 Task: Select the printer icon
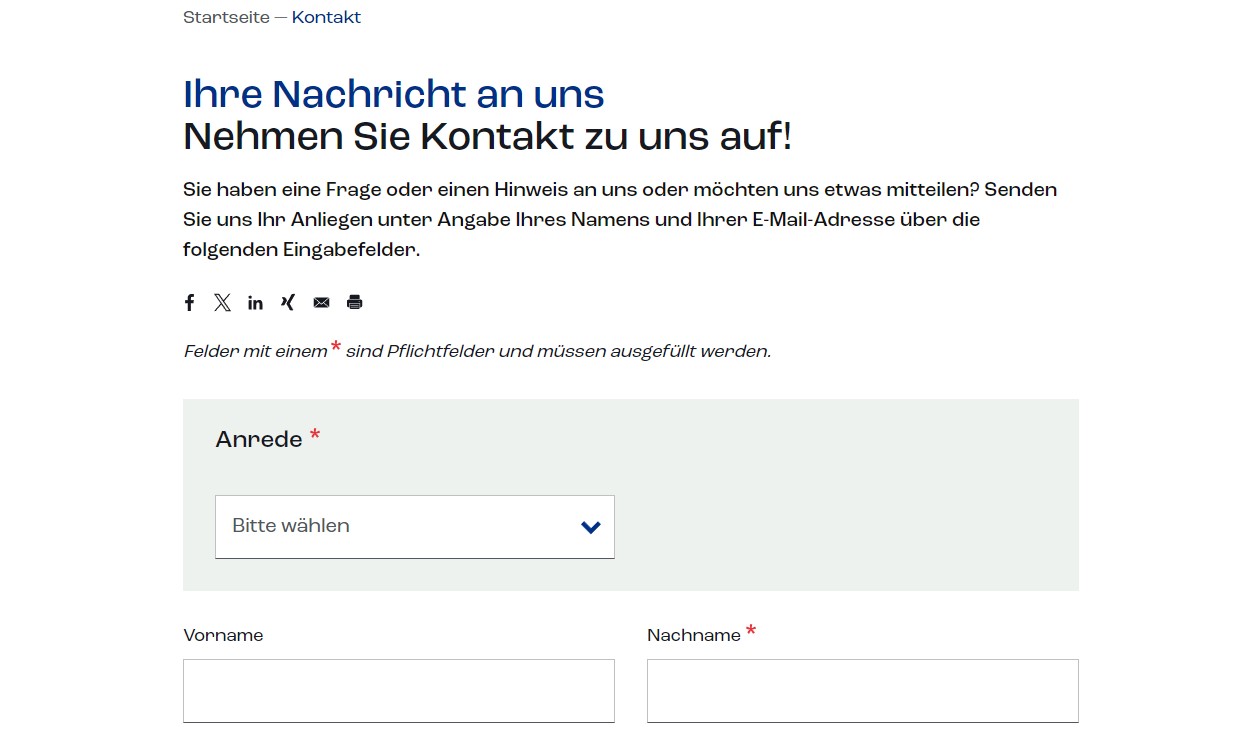(354, 302)
